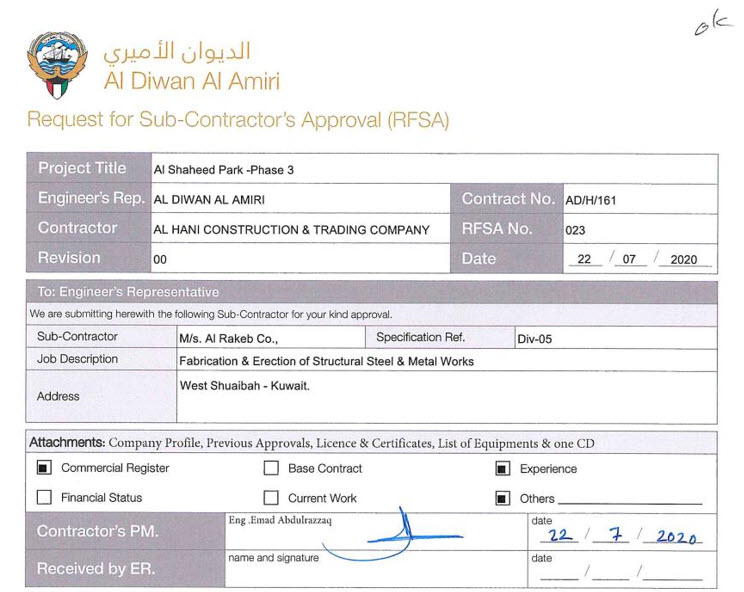Click empty day blank in Received by ER. date

(x=559, y=573)
